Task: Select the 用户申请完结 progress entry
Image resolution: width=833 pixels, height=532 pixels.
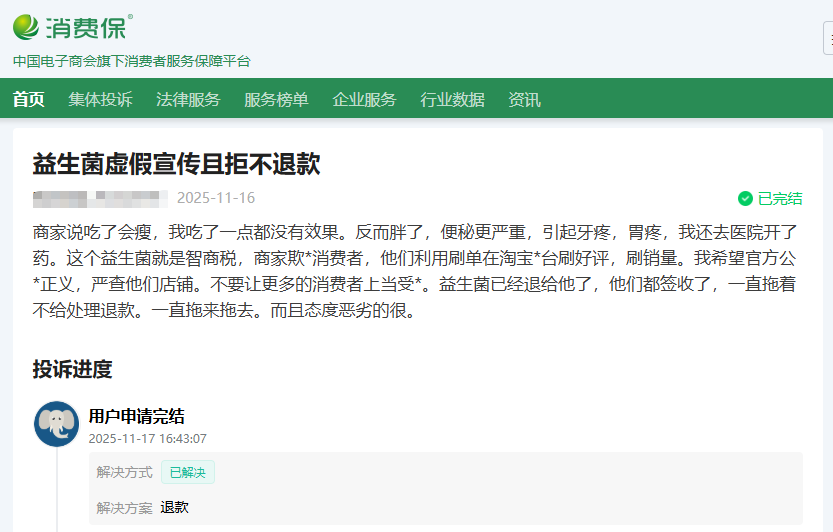Action: 136,417
